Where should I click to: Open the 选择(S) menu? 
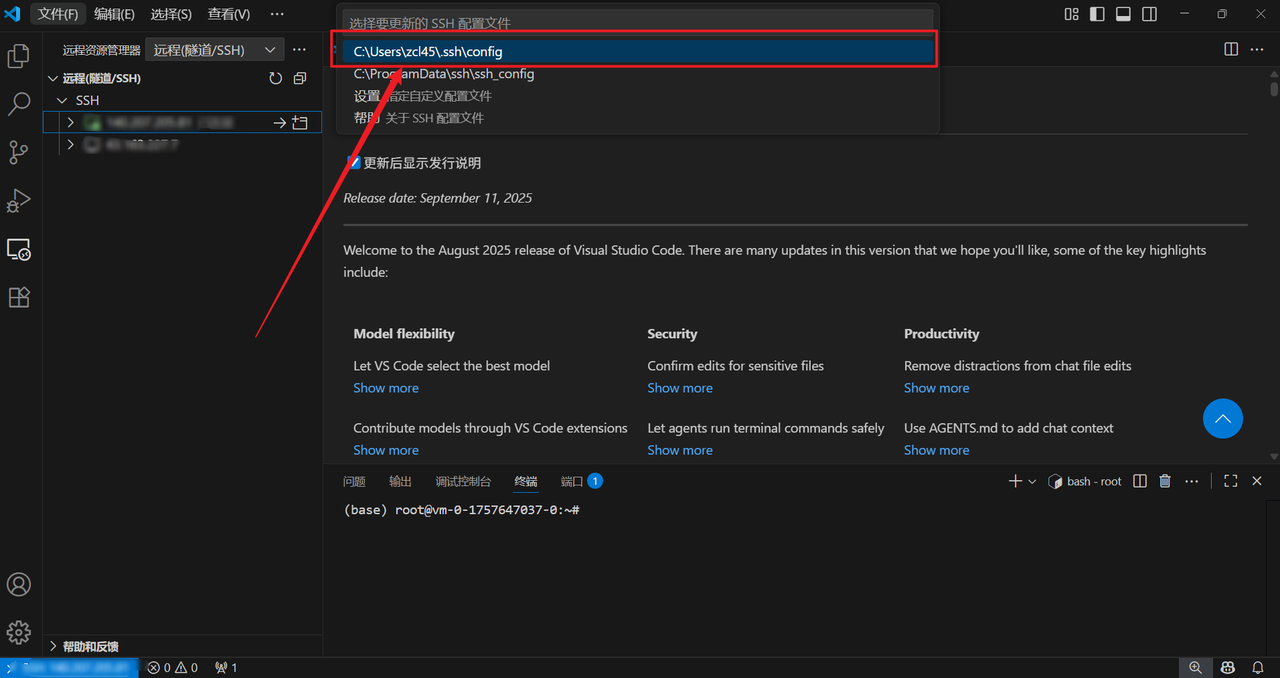tap(171, 14)
